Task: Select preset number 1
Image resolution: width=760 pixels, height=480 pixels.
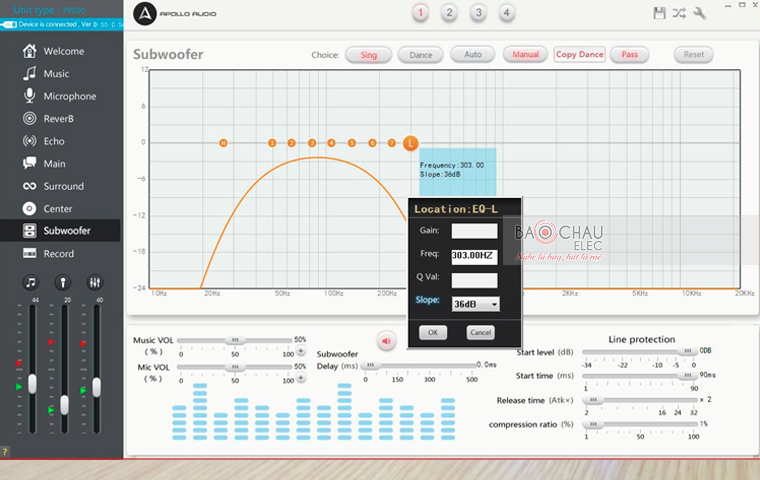Action: coord(420,13)
